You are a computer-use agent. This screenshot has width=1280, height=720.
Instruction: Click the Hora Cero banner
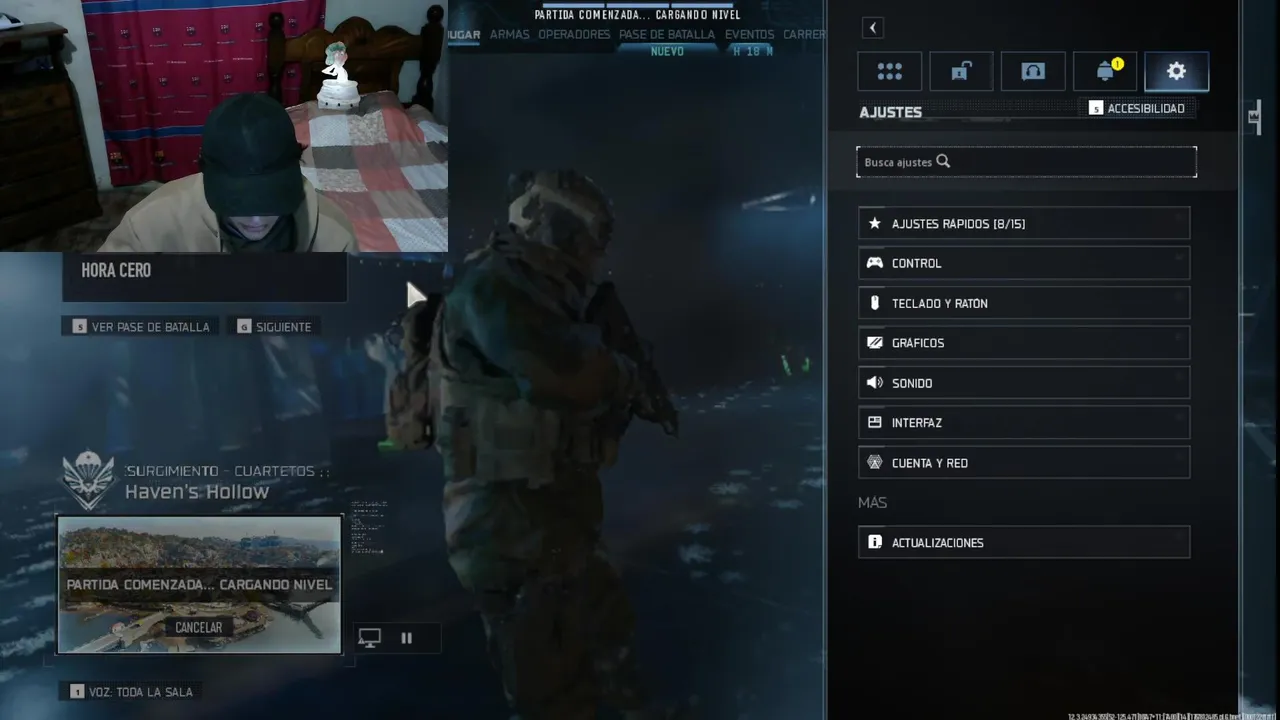pos(205,277)
